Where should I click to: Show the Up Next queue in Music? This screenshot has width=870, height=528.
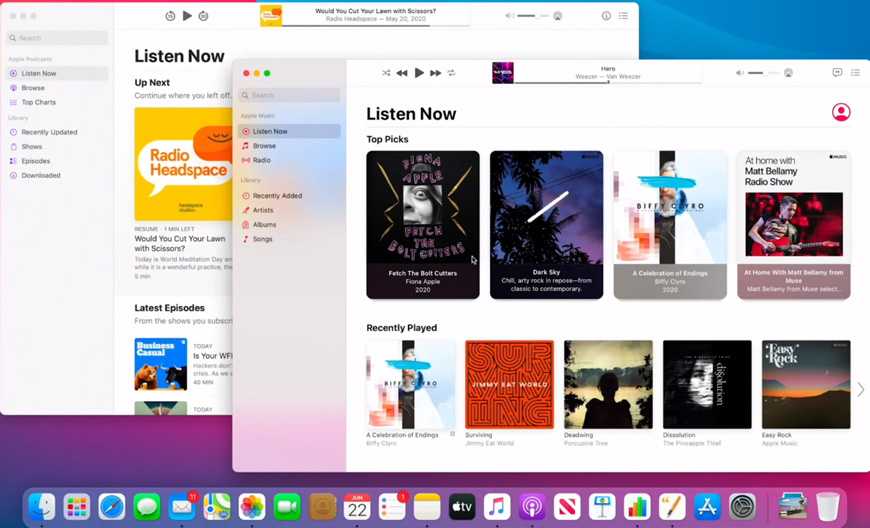(x=855, y=73)
